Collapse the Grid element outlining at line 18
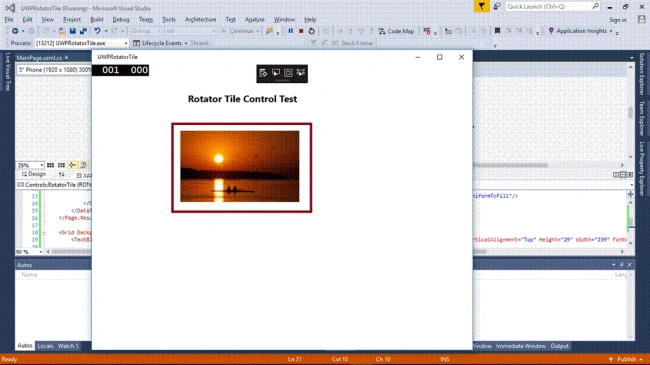The width and height of the screenshot is (650, 365). pyautogui.click(x=44, y=232)
